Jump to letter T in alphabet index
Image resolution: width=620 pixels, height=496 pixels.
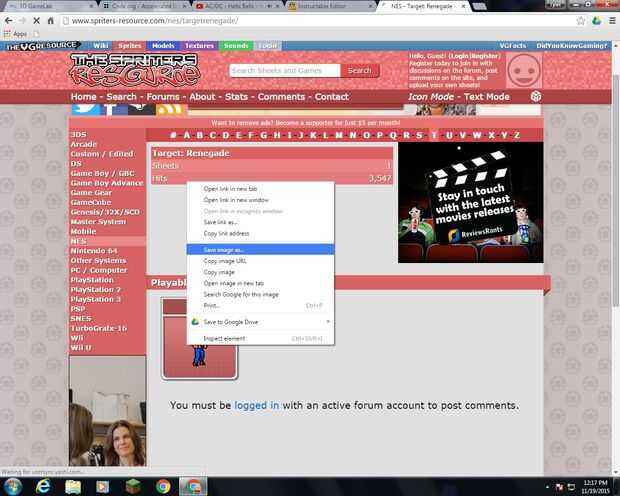click(434, 135)
